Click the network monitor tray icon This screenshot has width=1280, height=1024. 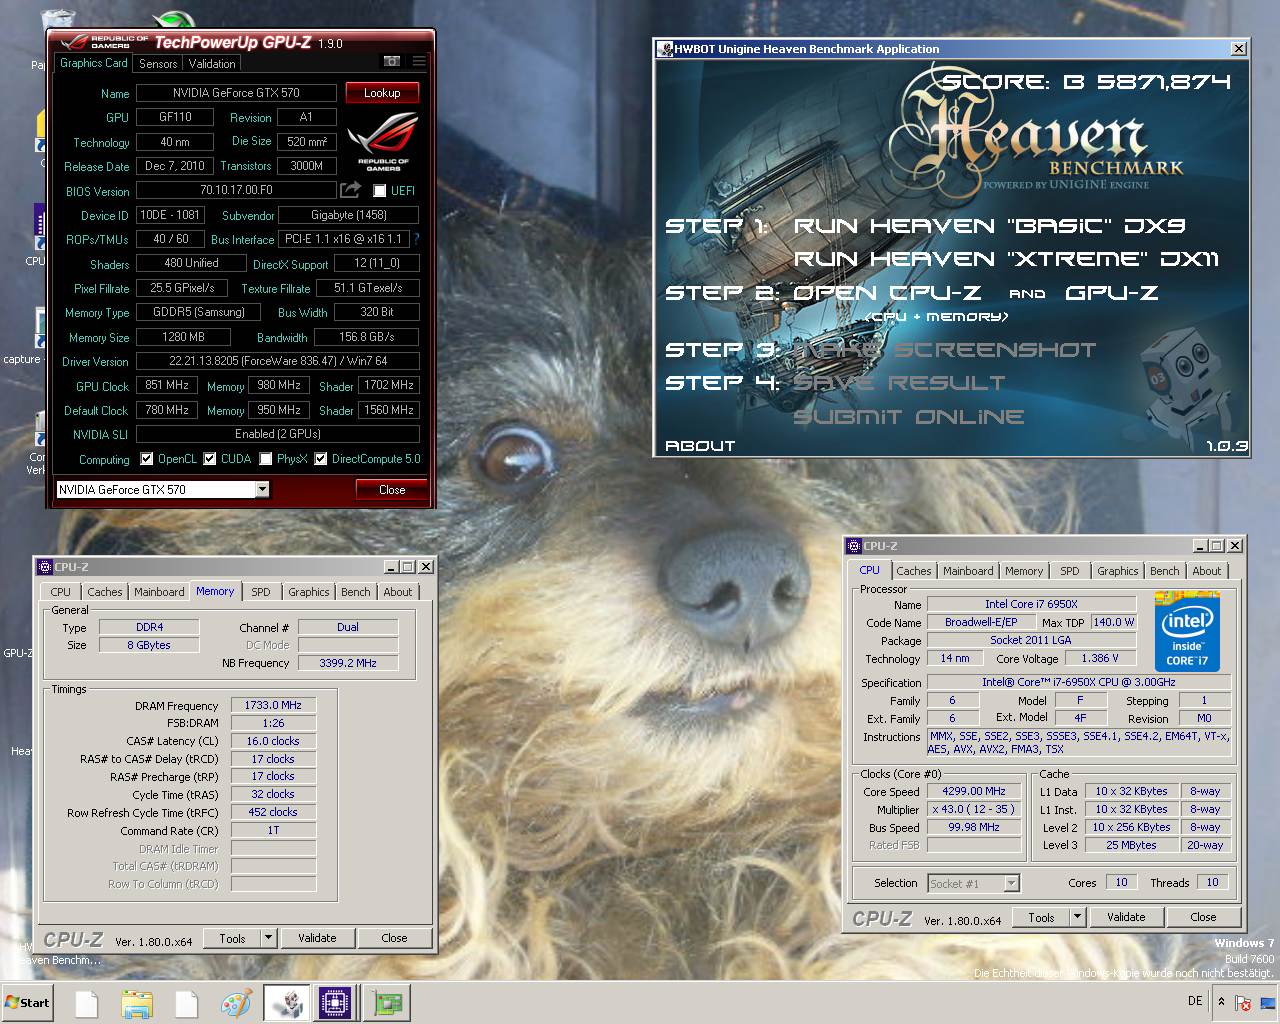pyautogui.click(x=1266, y=1002)
